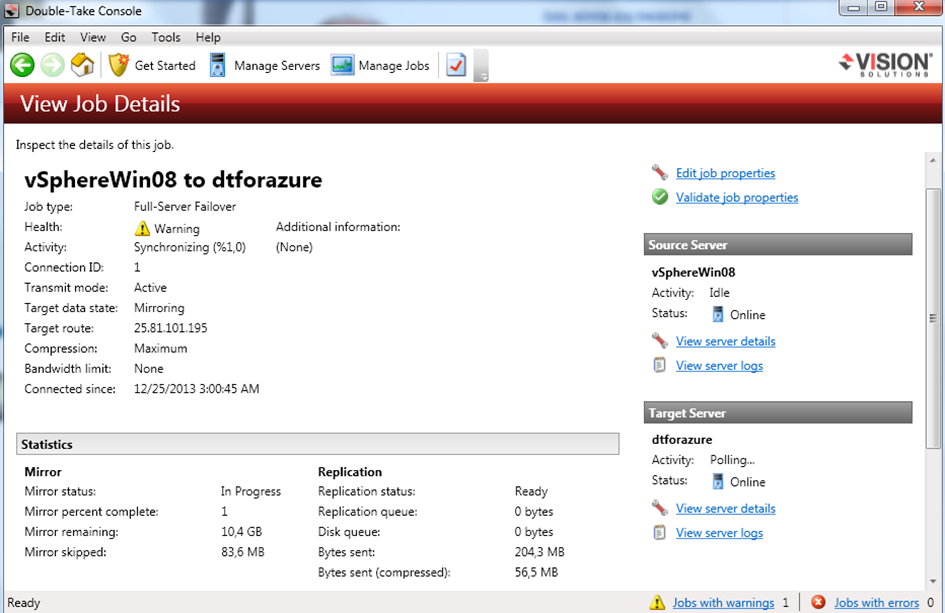The image size is (945, 613).
Task: Click the Target route value 25.81.101.195
Action: click(171, 328)
